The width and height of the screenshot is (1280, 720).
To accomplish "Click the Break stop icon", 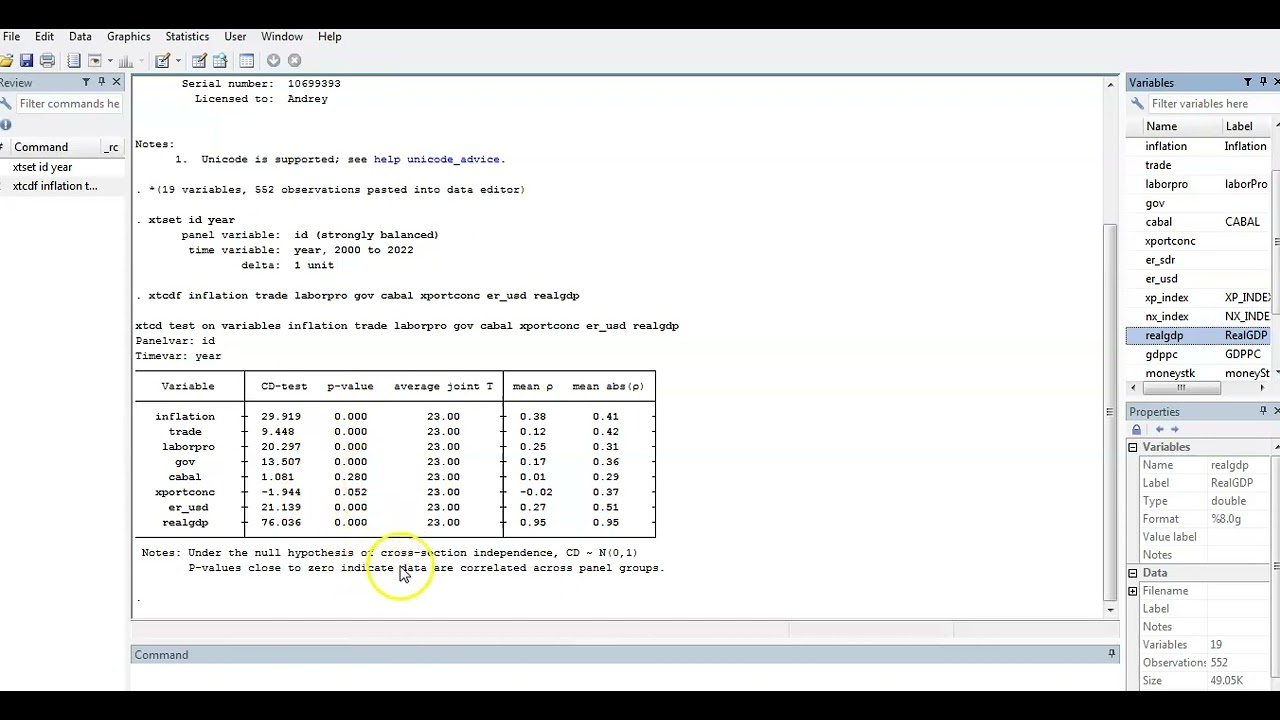I will [294, 61].
